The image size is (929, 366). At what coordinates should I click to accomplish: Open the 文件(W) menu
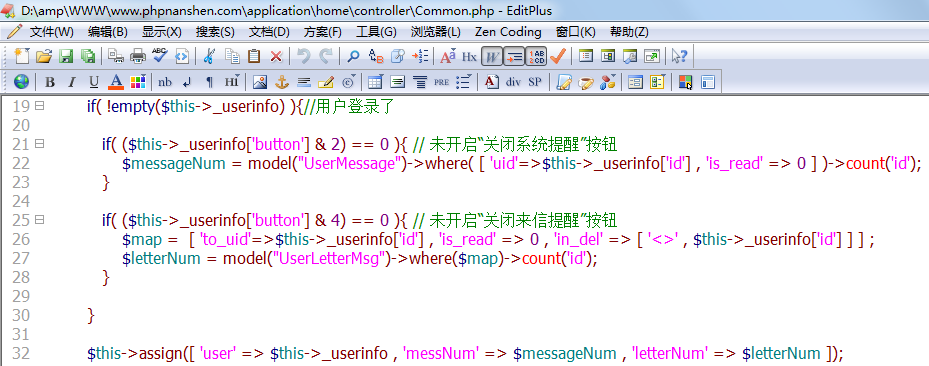pos(52,32)
